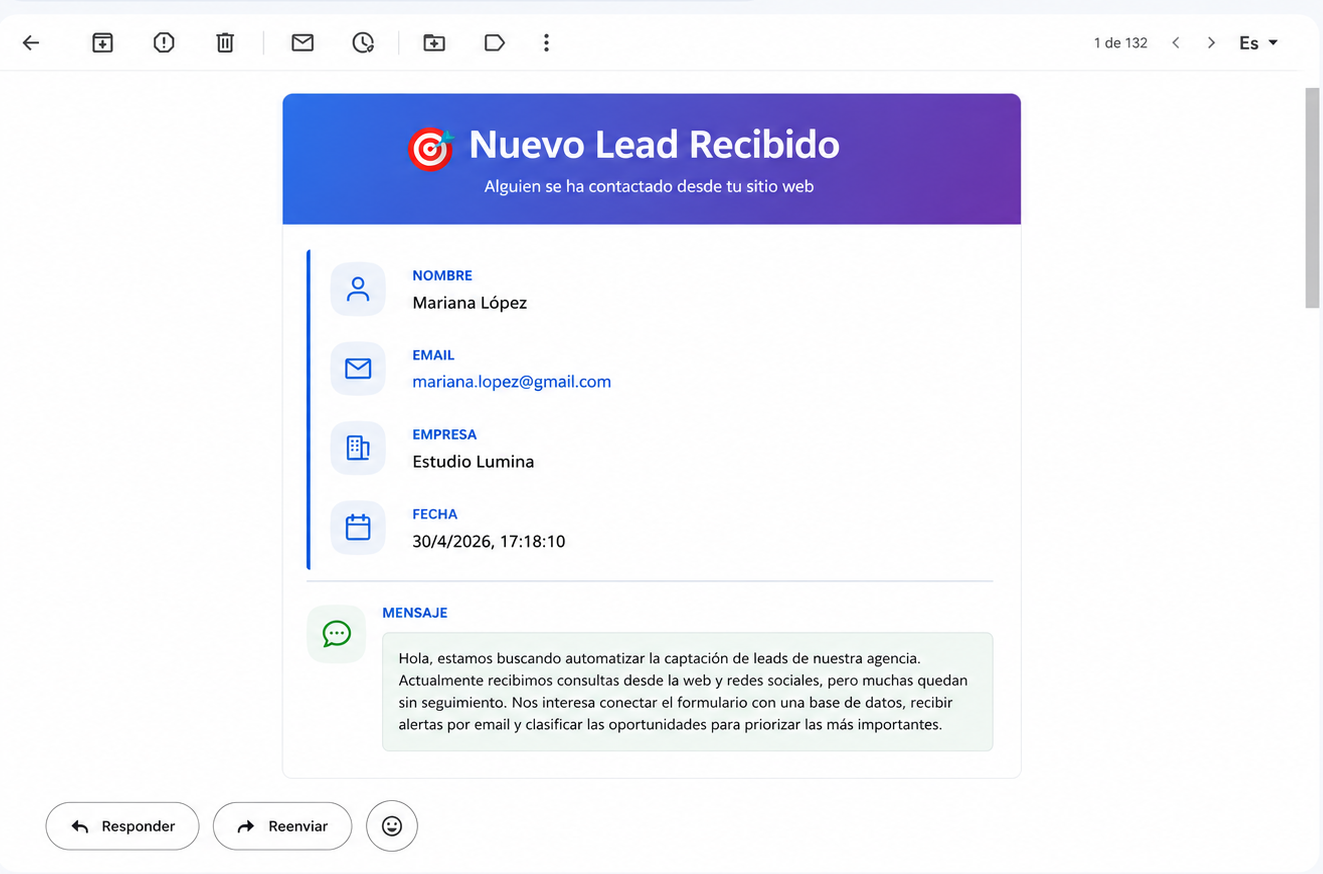Open the emoji reaction button

pos(392,826)
